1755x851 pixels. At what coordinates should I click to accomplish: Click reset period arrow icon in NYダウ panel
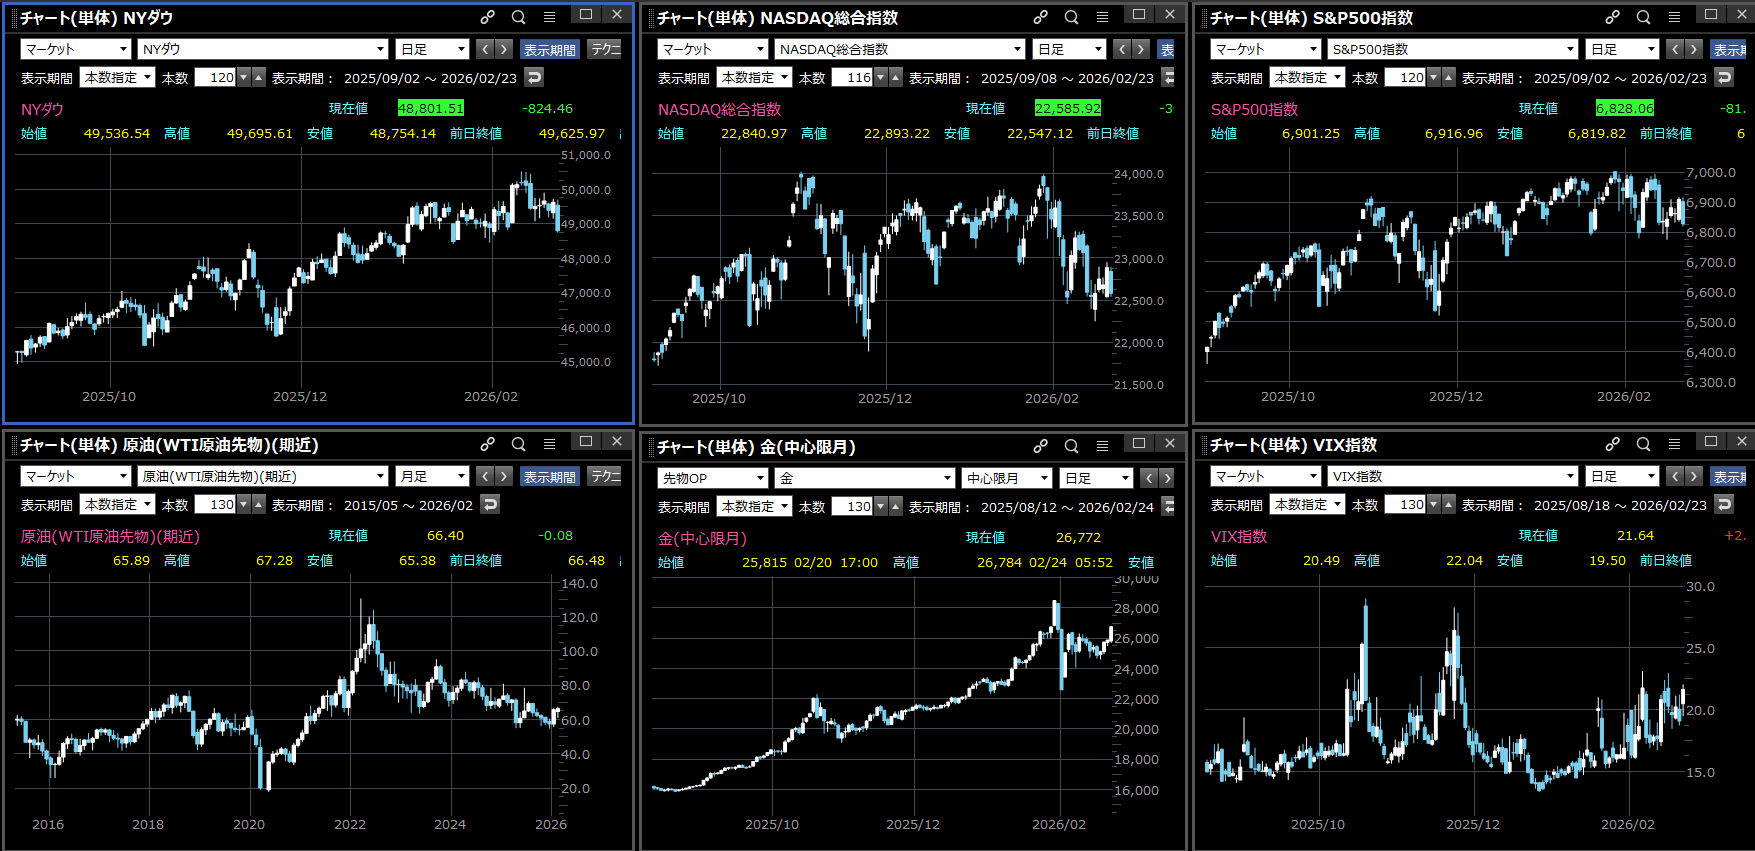click(534, 77)
